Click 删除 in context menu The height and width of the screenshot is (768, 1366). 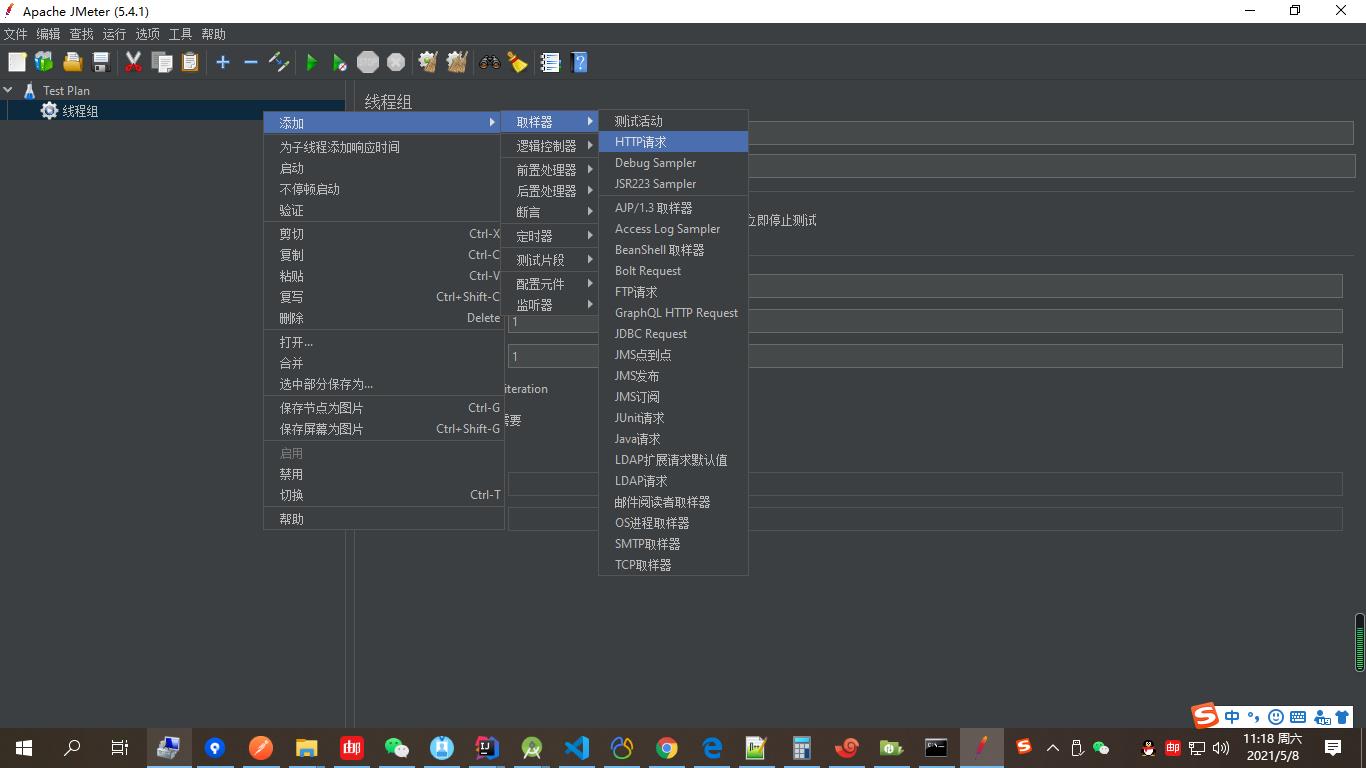tap(383, 318)
